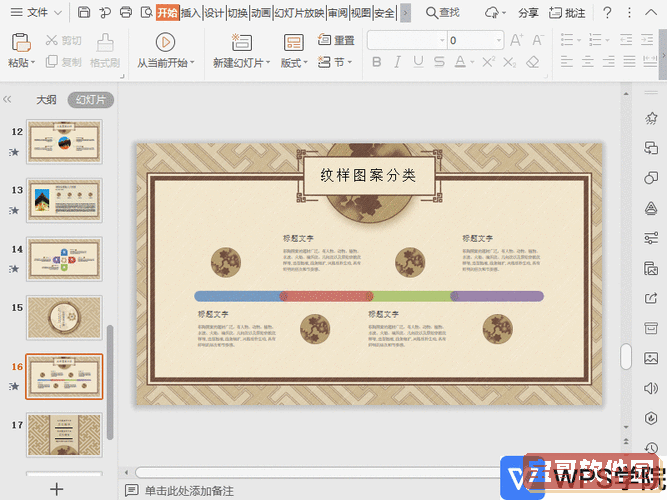Click the Clear Formatting eraser icon

[533, 62]
